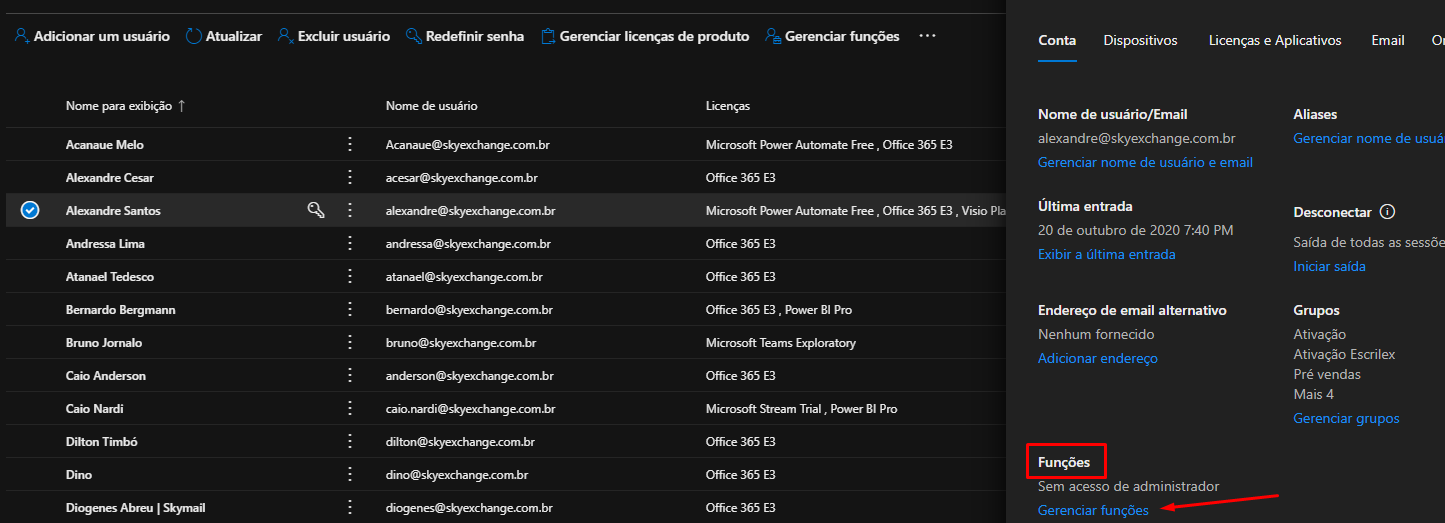The image size is (1445, 523).
Task: Select user Dilton Timbó
Action: (102, 442)
